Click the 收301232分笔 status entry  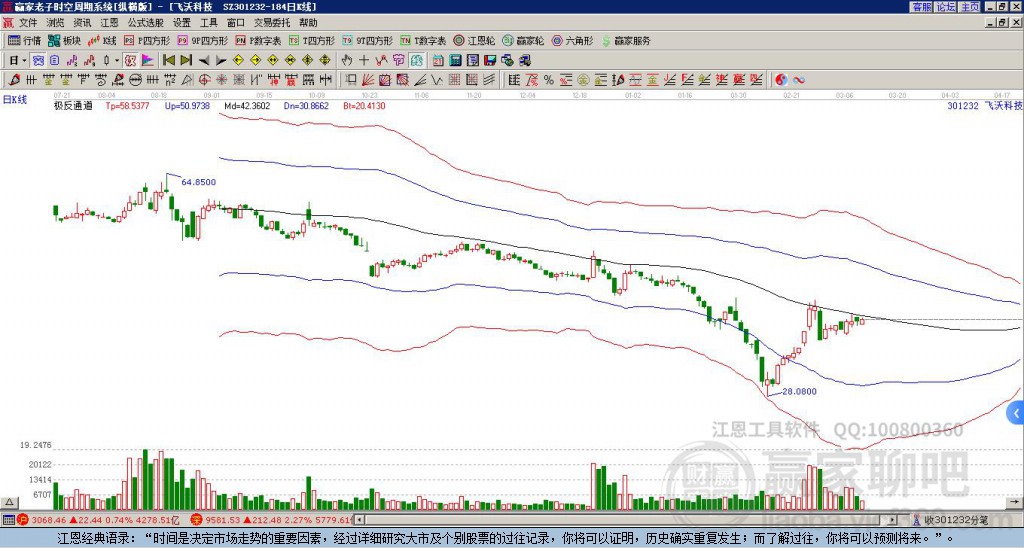951,520
